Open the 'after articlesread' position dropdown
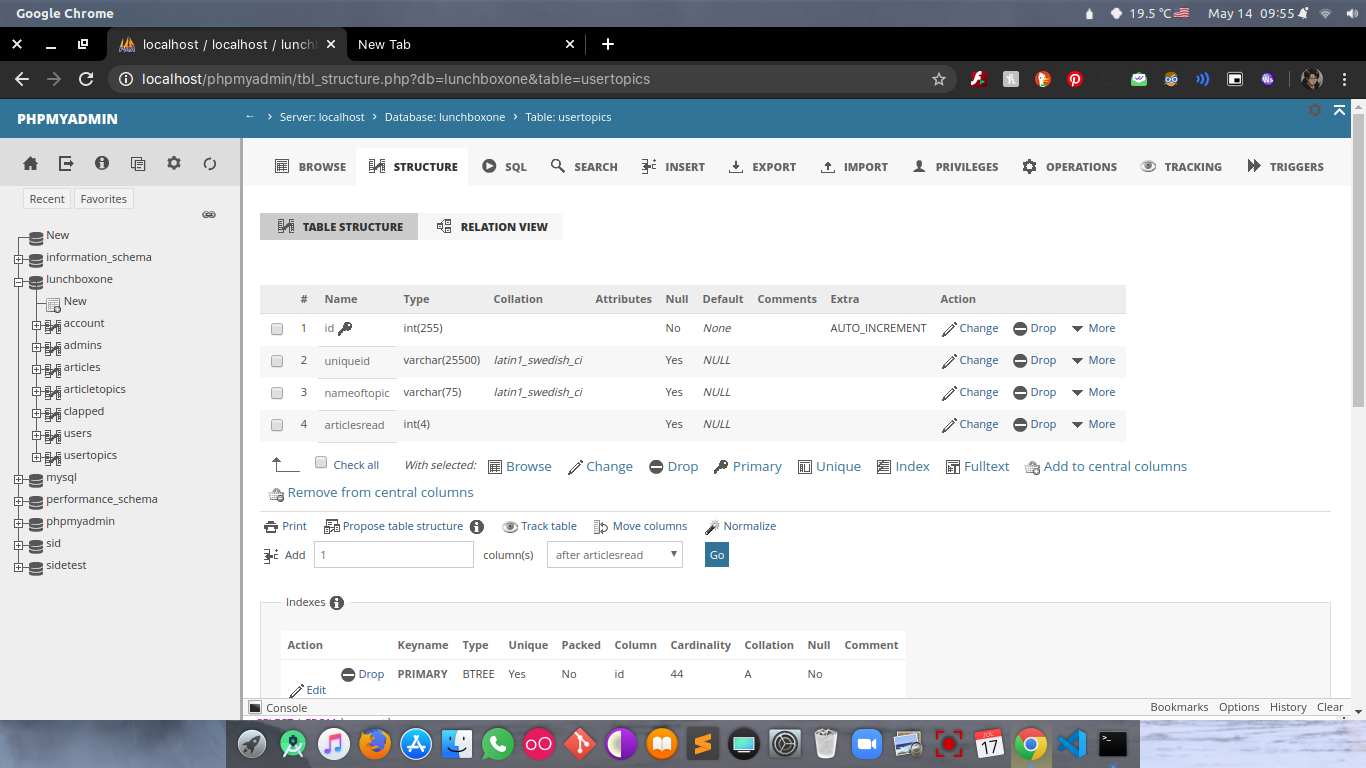 pyautogui.click(x=615, y=555)
